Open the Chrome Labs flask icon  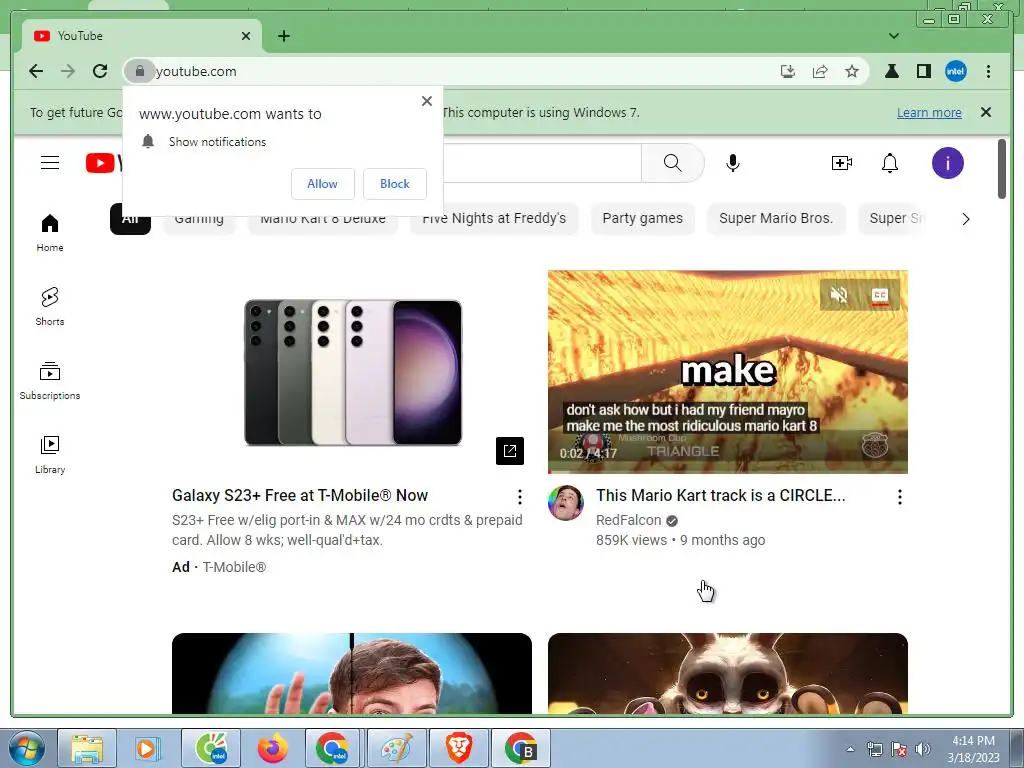891,71
